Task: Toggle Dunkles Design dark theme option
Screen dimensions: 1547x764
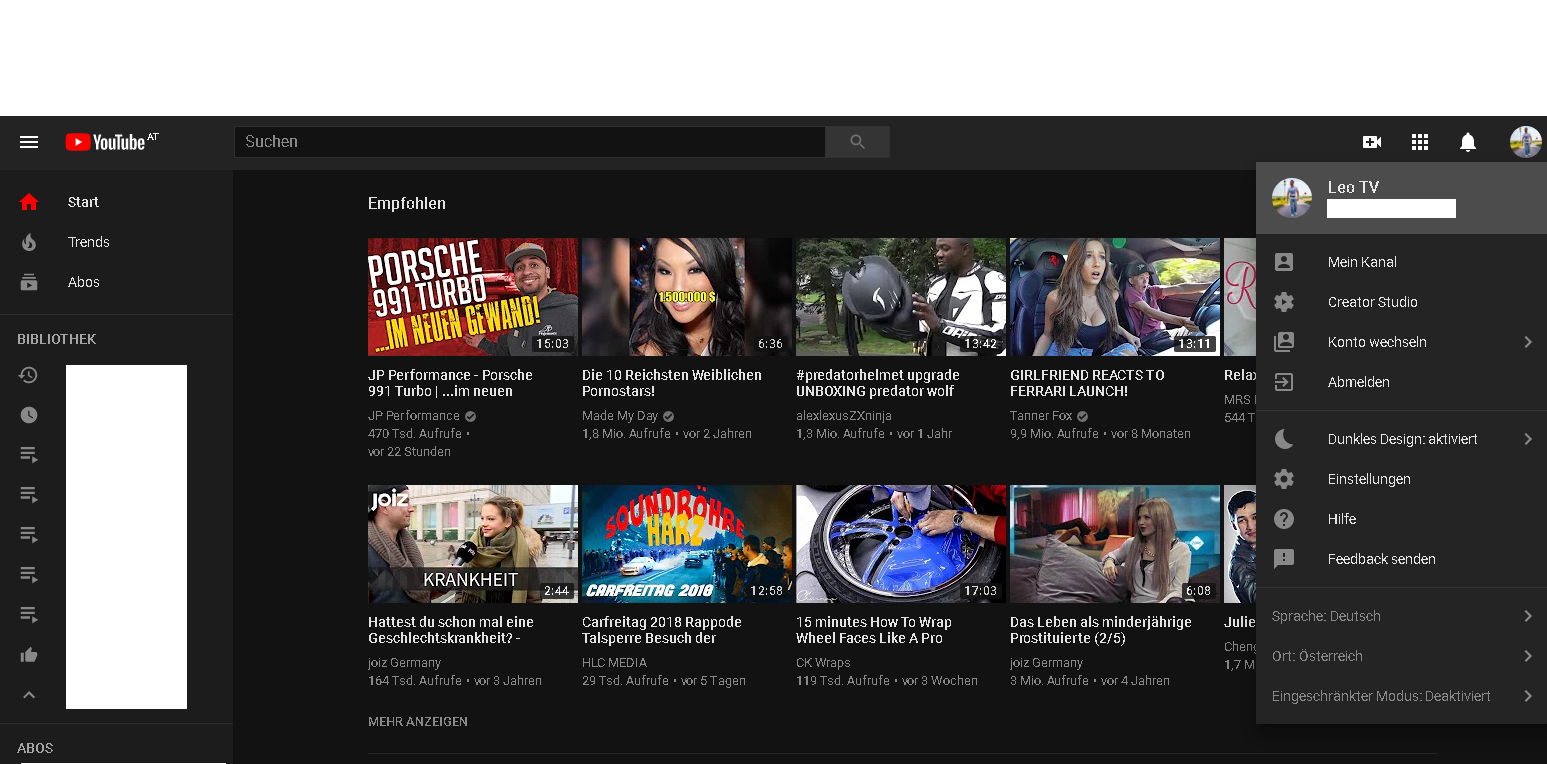Action: 1401,439
